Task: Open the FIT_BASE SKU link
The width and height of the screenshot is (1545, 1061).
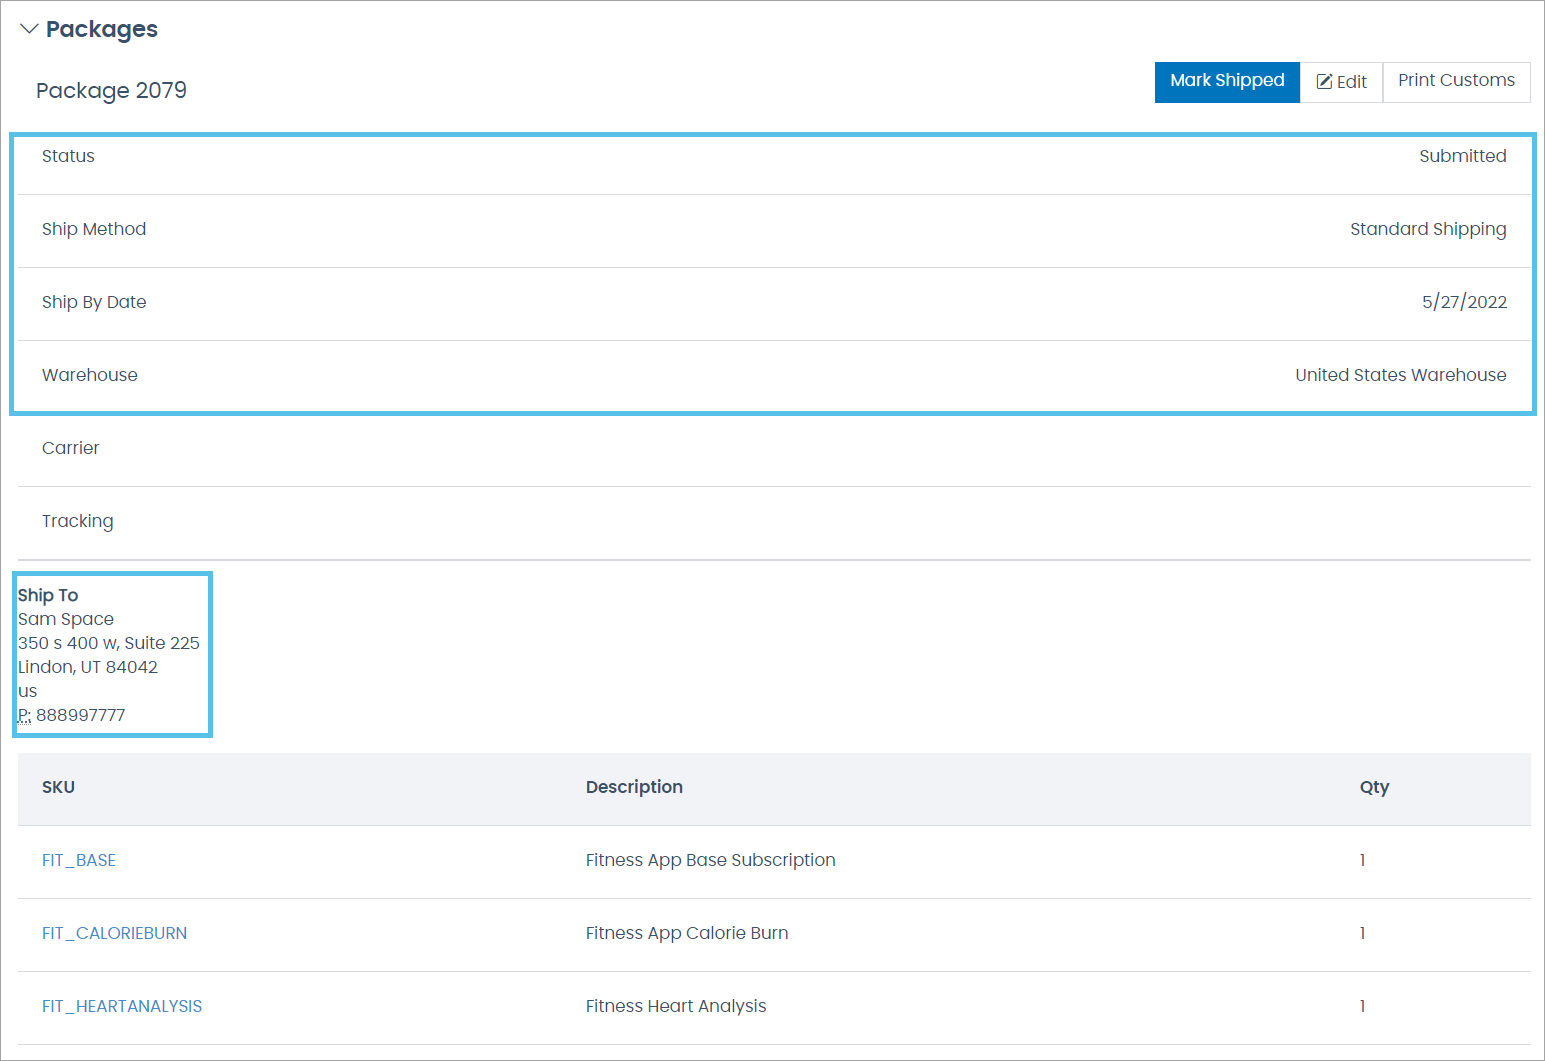Action: [79, 859]
